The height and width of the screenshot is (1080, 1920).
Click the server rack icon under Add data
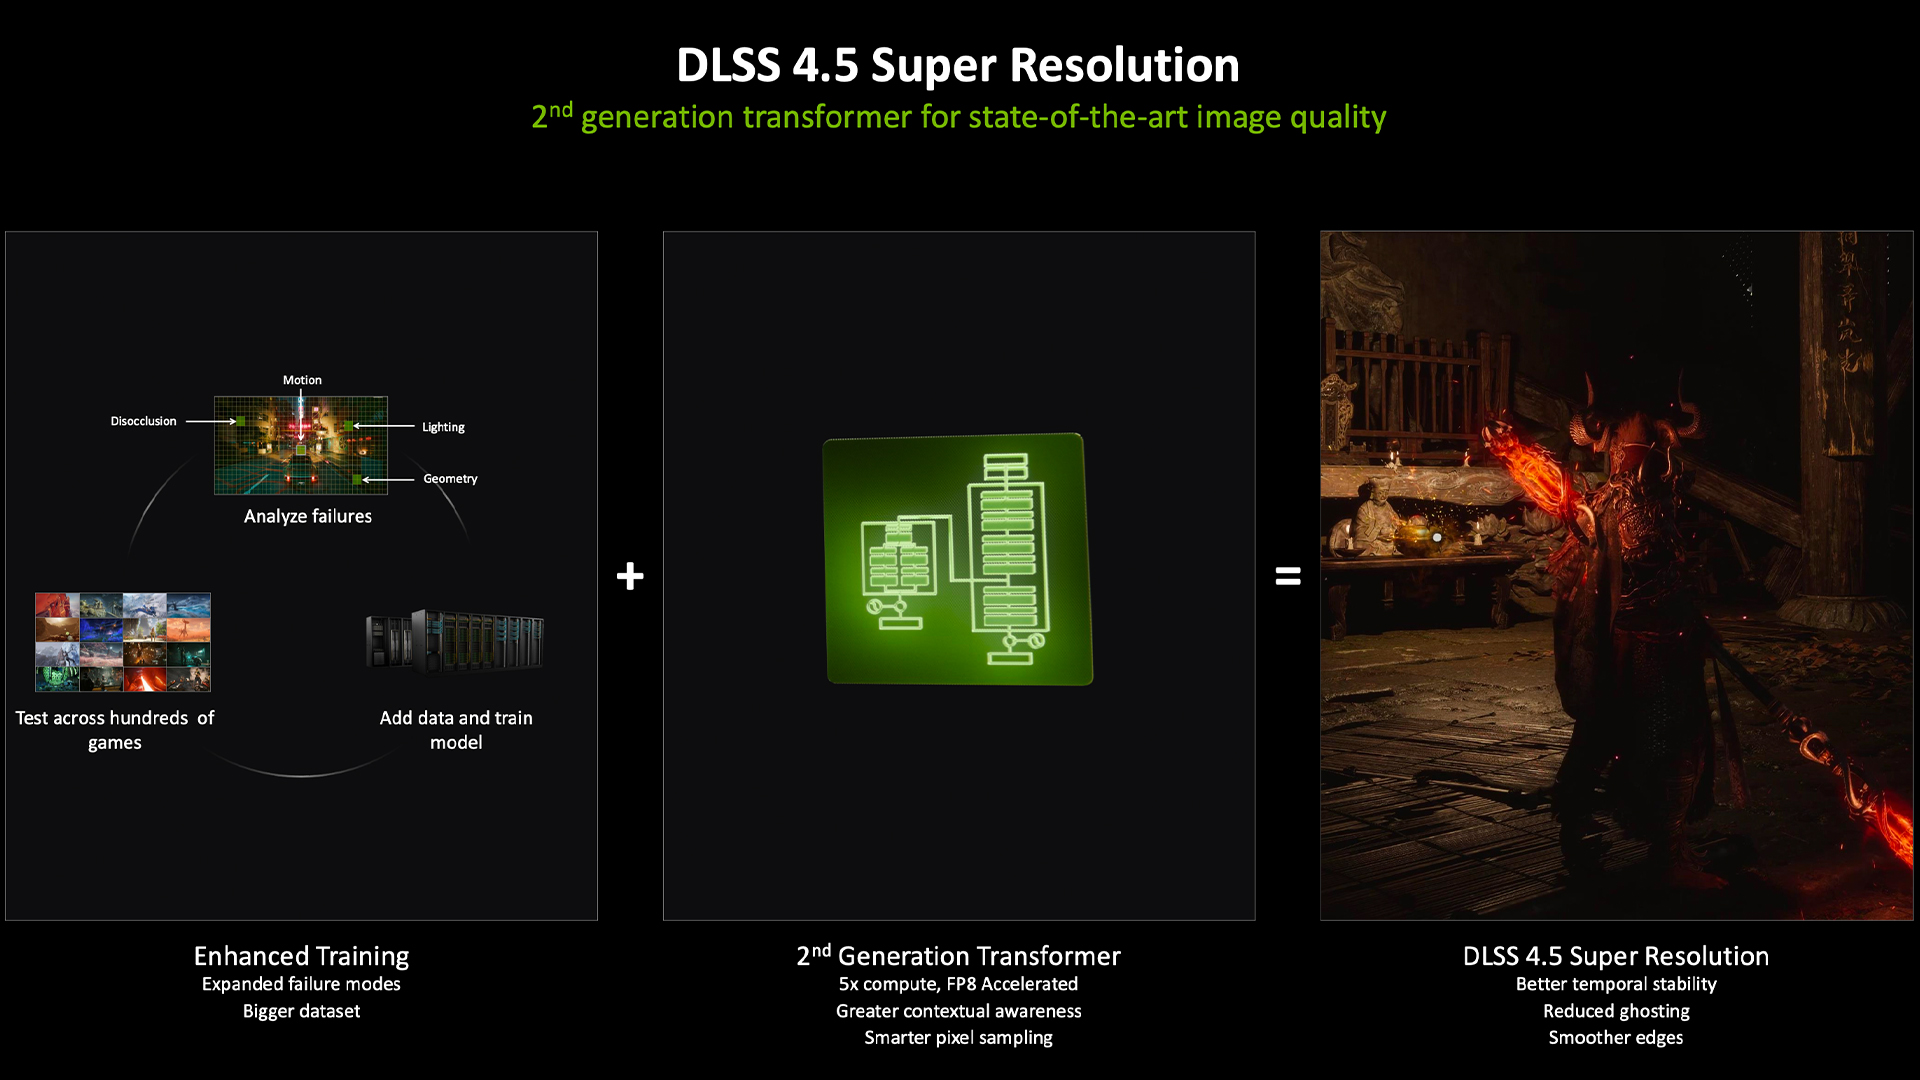[455, 643]
